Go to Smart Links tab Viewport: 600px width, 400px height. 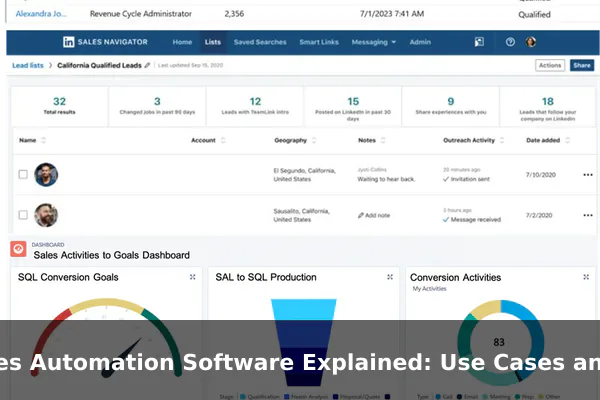(x=319, y=42)
